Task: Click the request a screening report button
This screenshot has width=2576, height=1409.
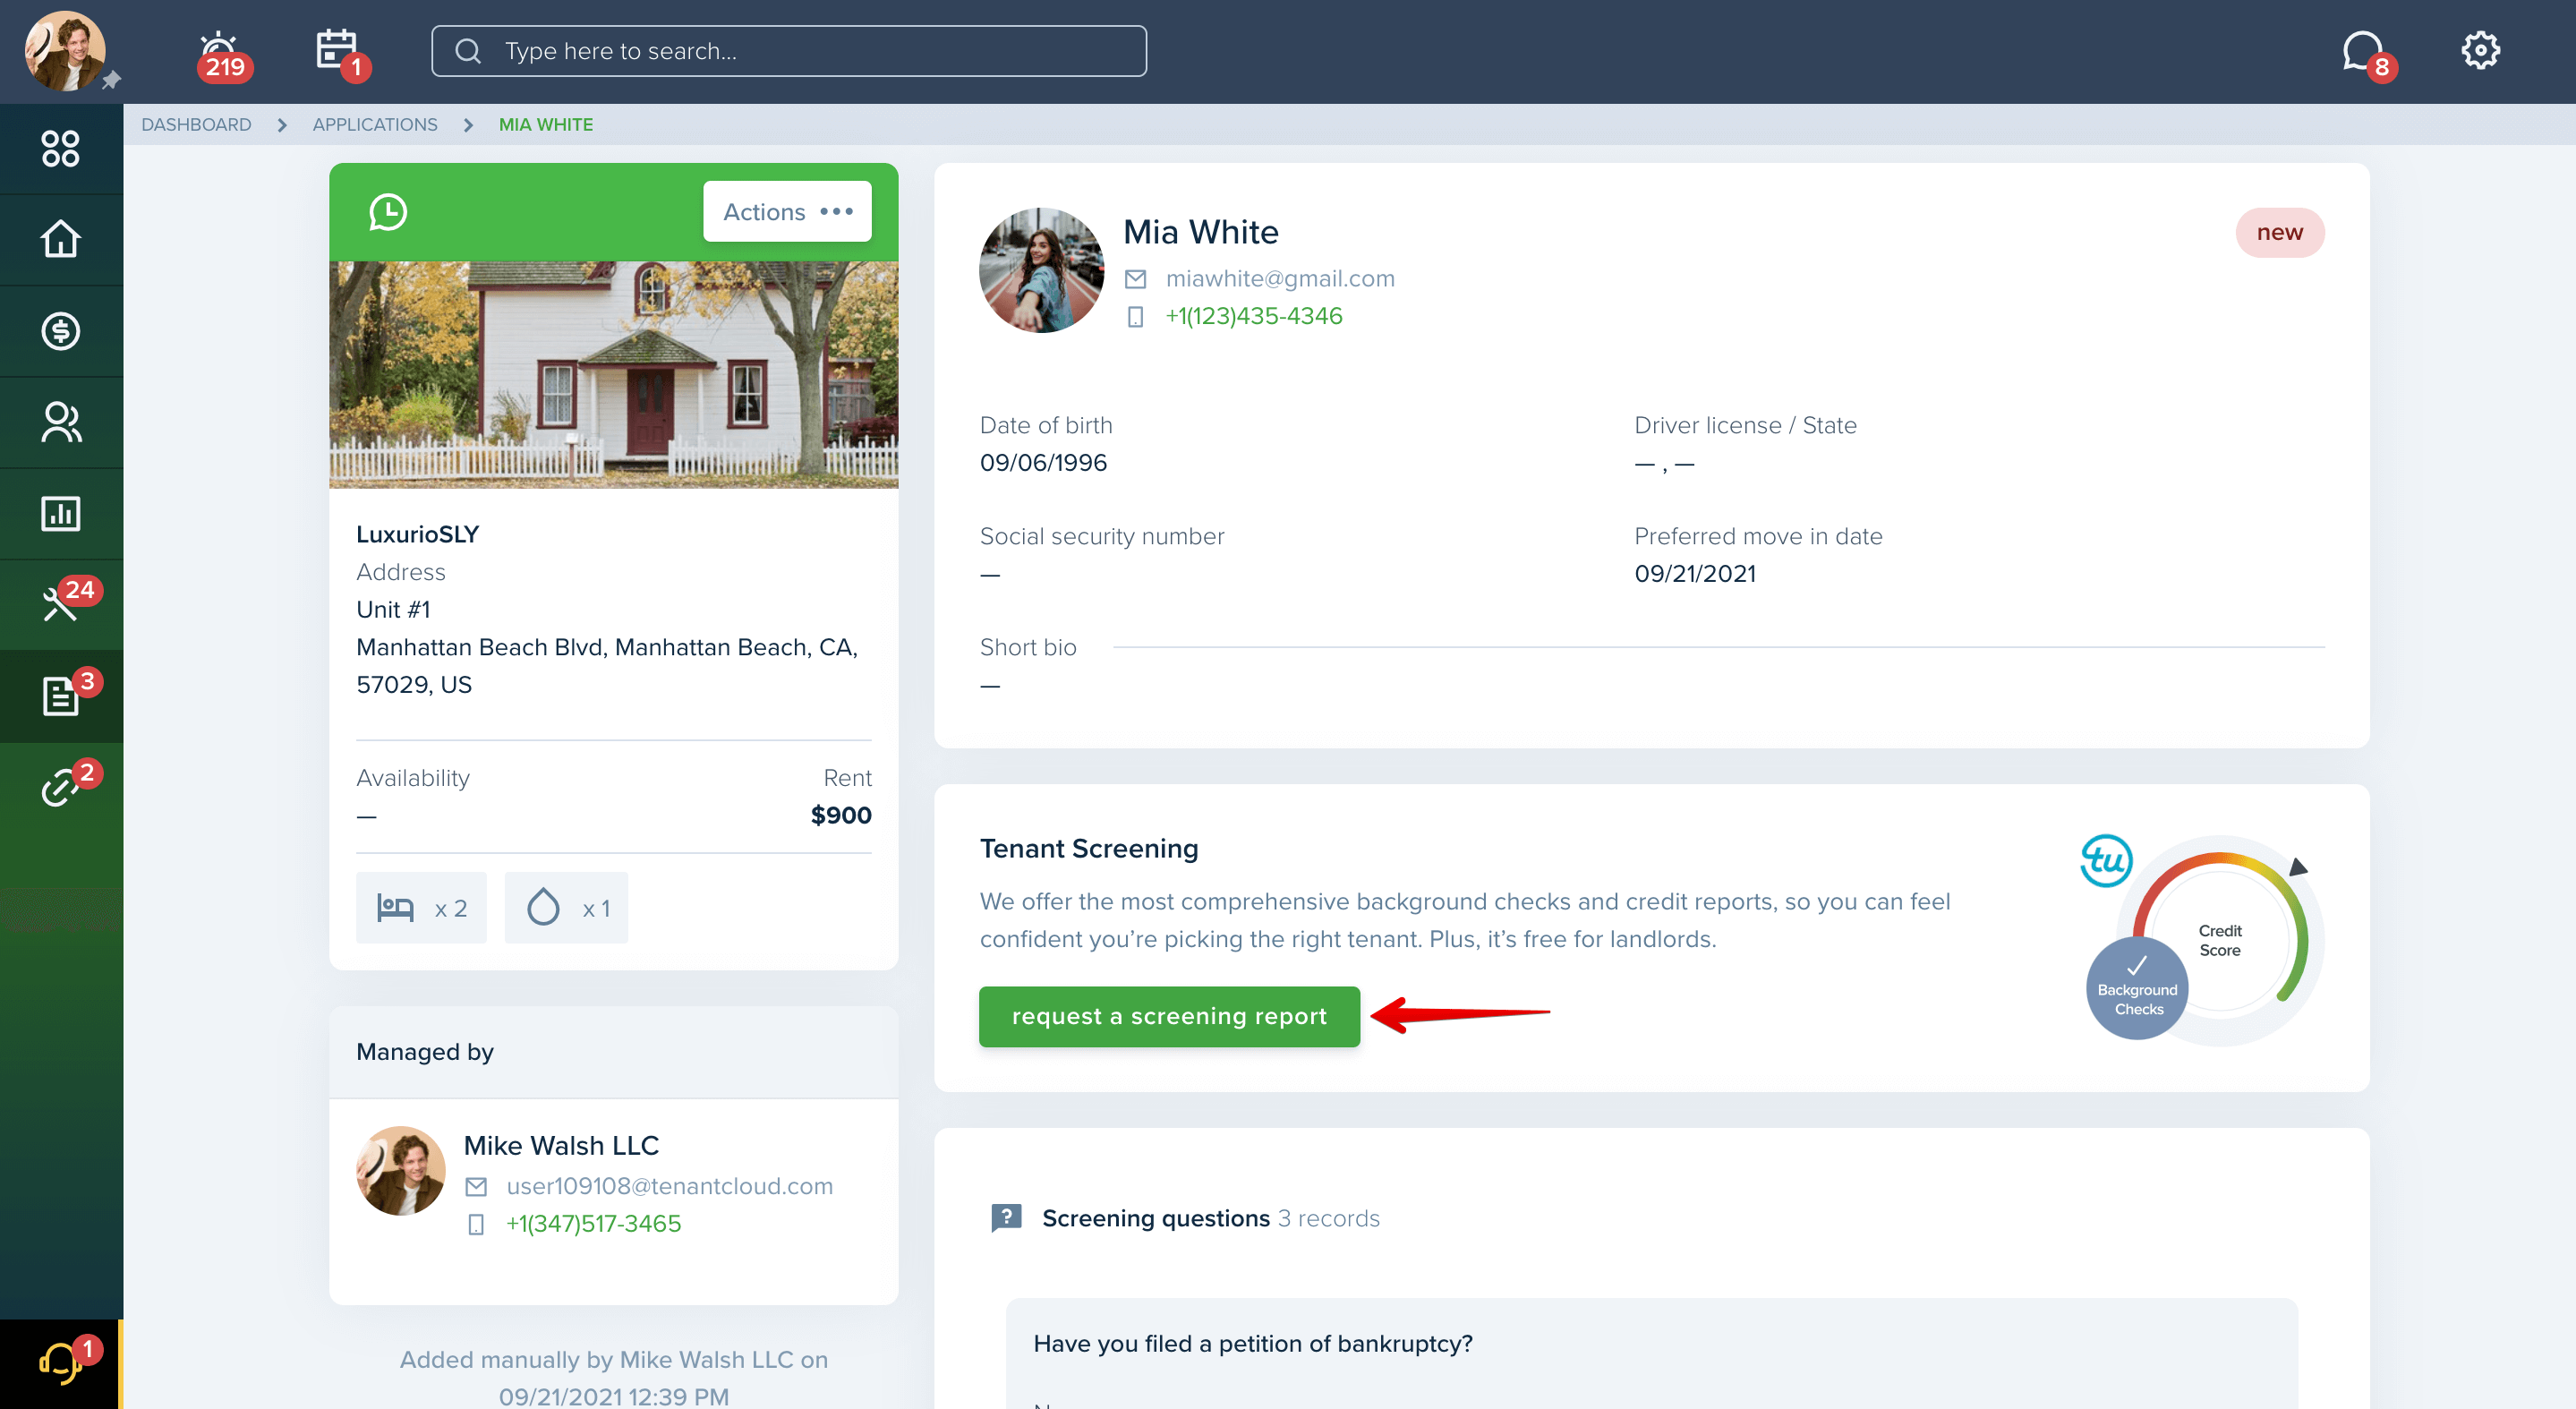Action: (1169, 1017)
